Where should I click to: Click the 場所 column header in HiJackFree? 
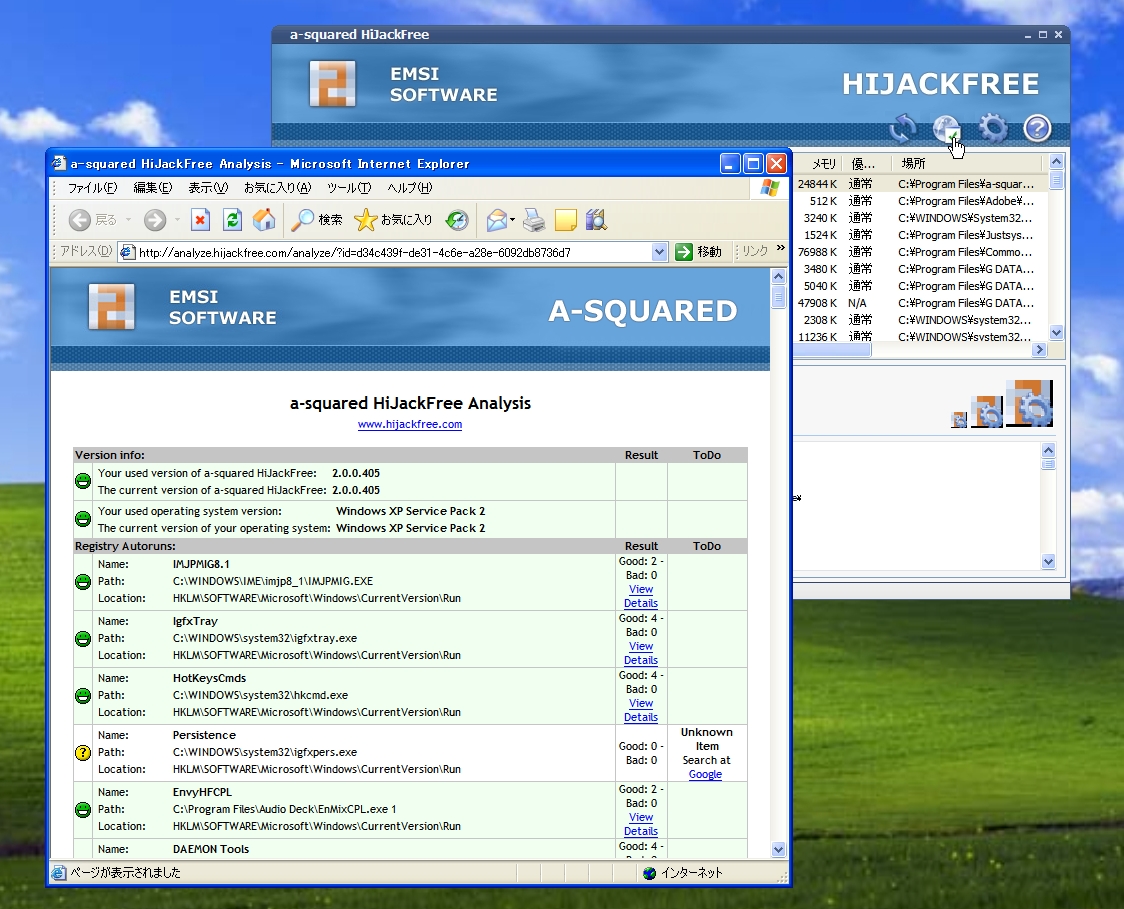click(x=966, y=163)
